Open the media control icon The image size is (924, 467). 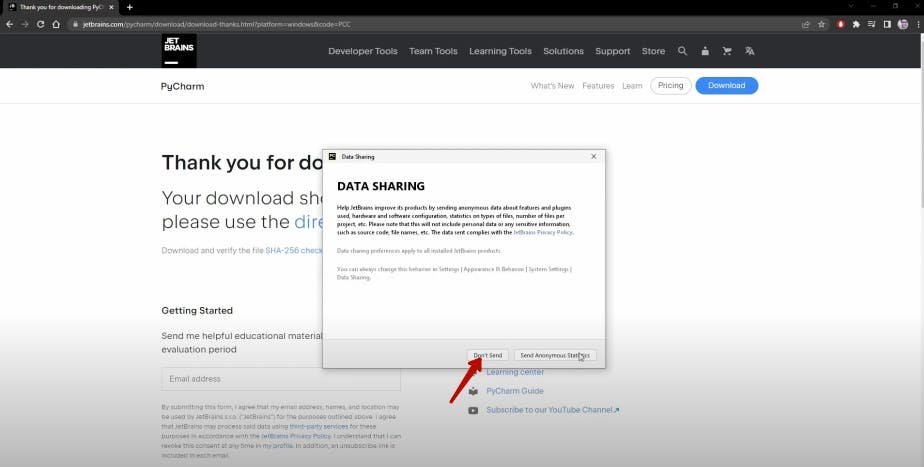872,24
